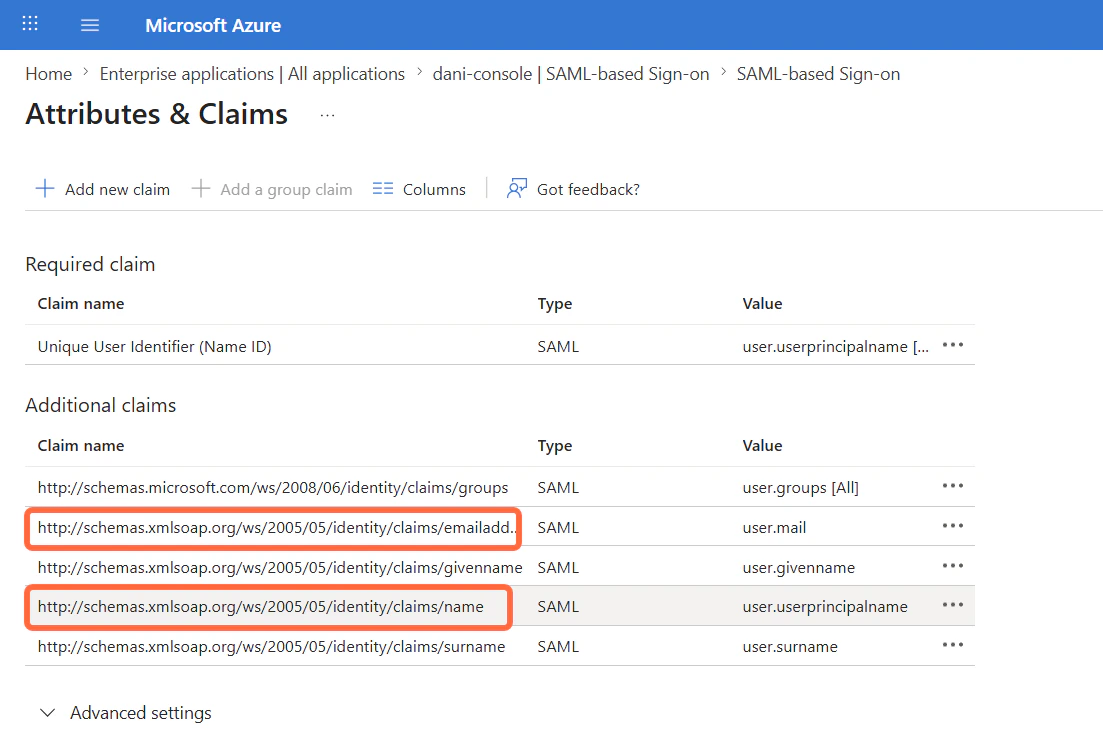This screenshot has height=742, width=1103.
Task: Open dani-console | SAML-based Sign-on breadcrumb
Action: coord(570,74)
